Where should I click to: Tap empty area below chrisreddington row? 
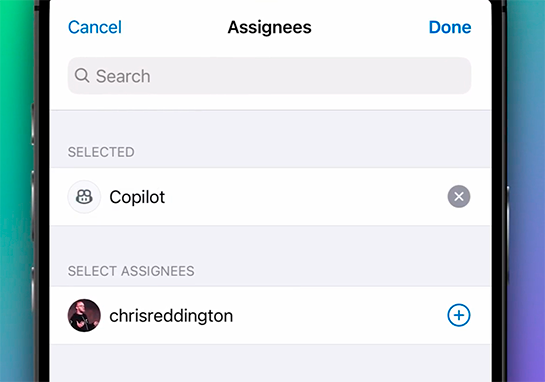tap(271, 363)
